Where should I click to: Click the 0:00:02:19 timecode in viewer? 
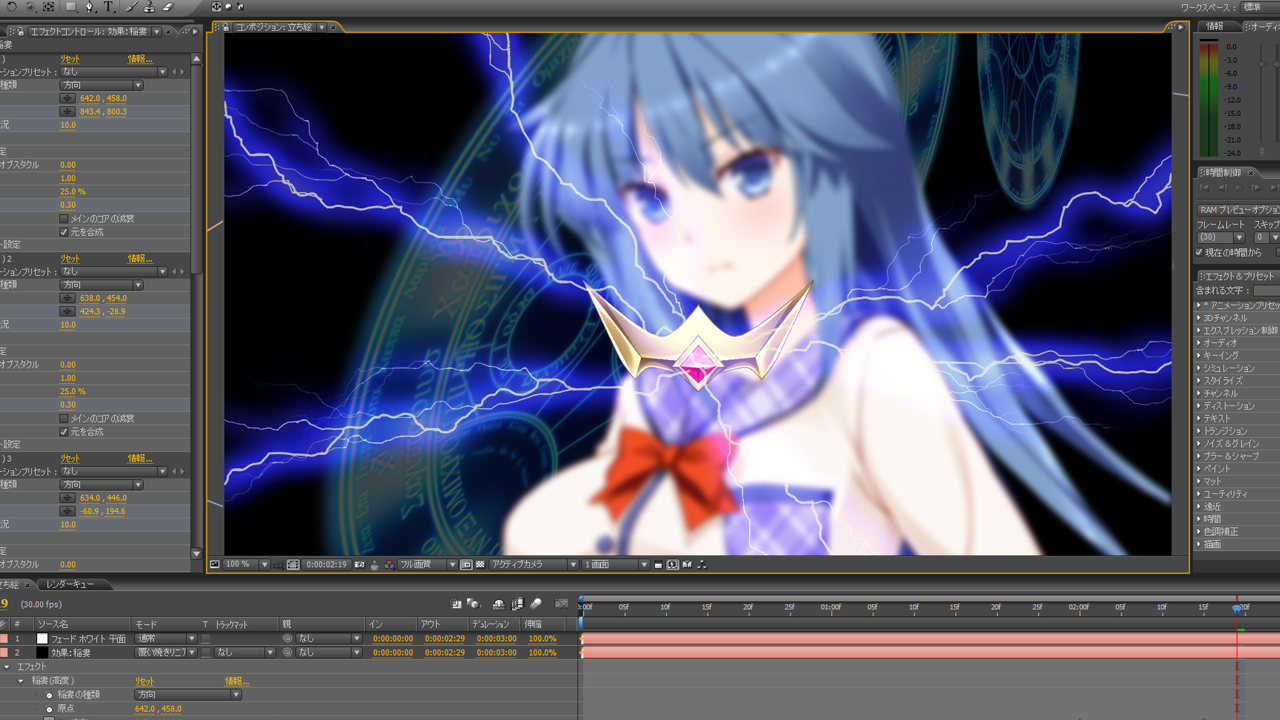coord(326,564)
